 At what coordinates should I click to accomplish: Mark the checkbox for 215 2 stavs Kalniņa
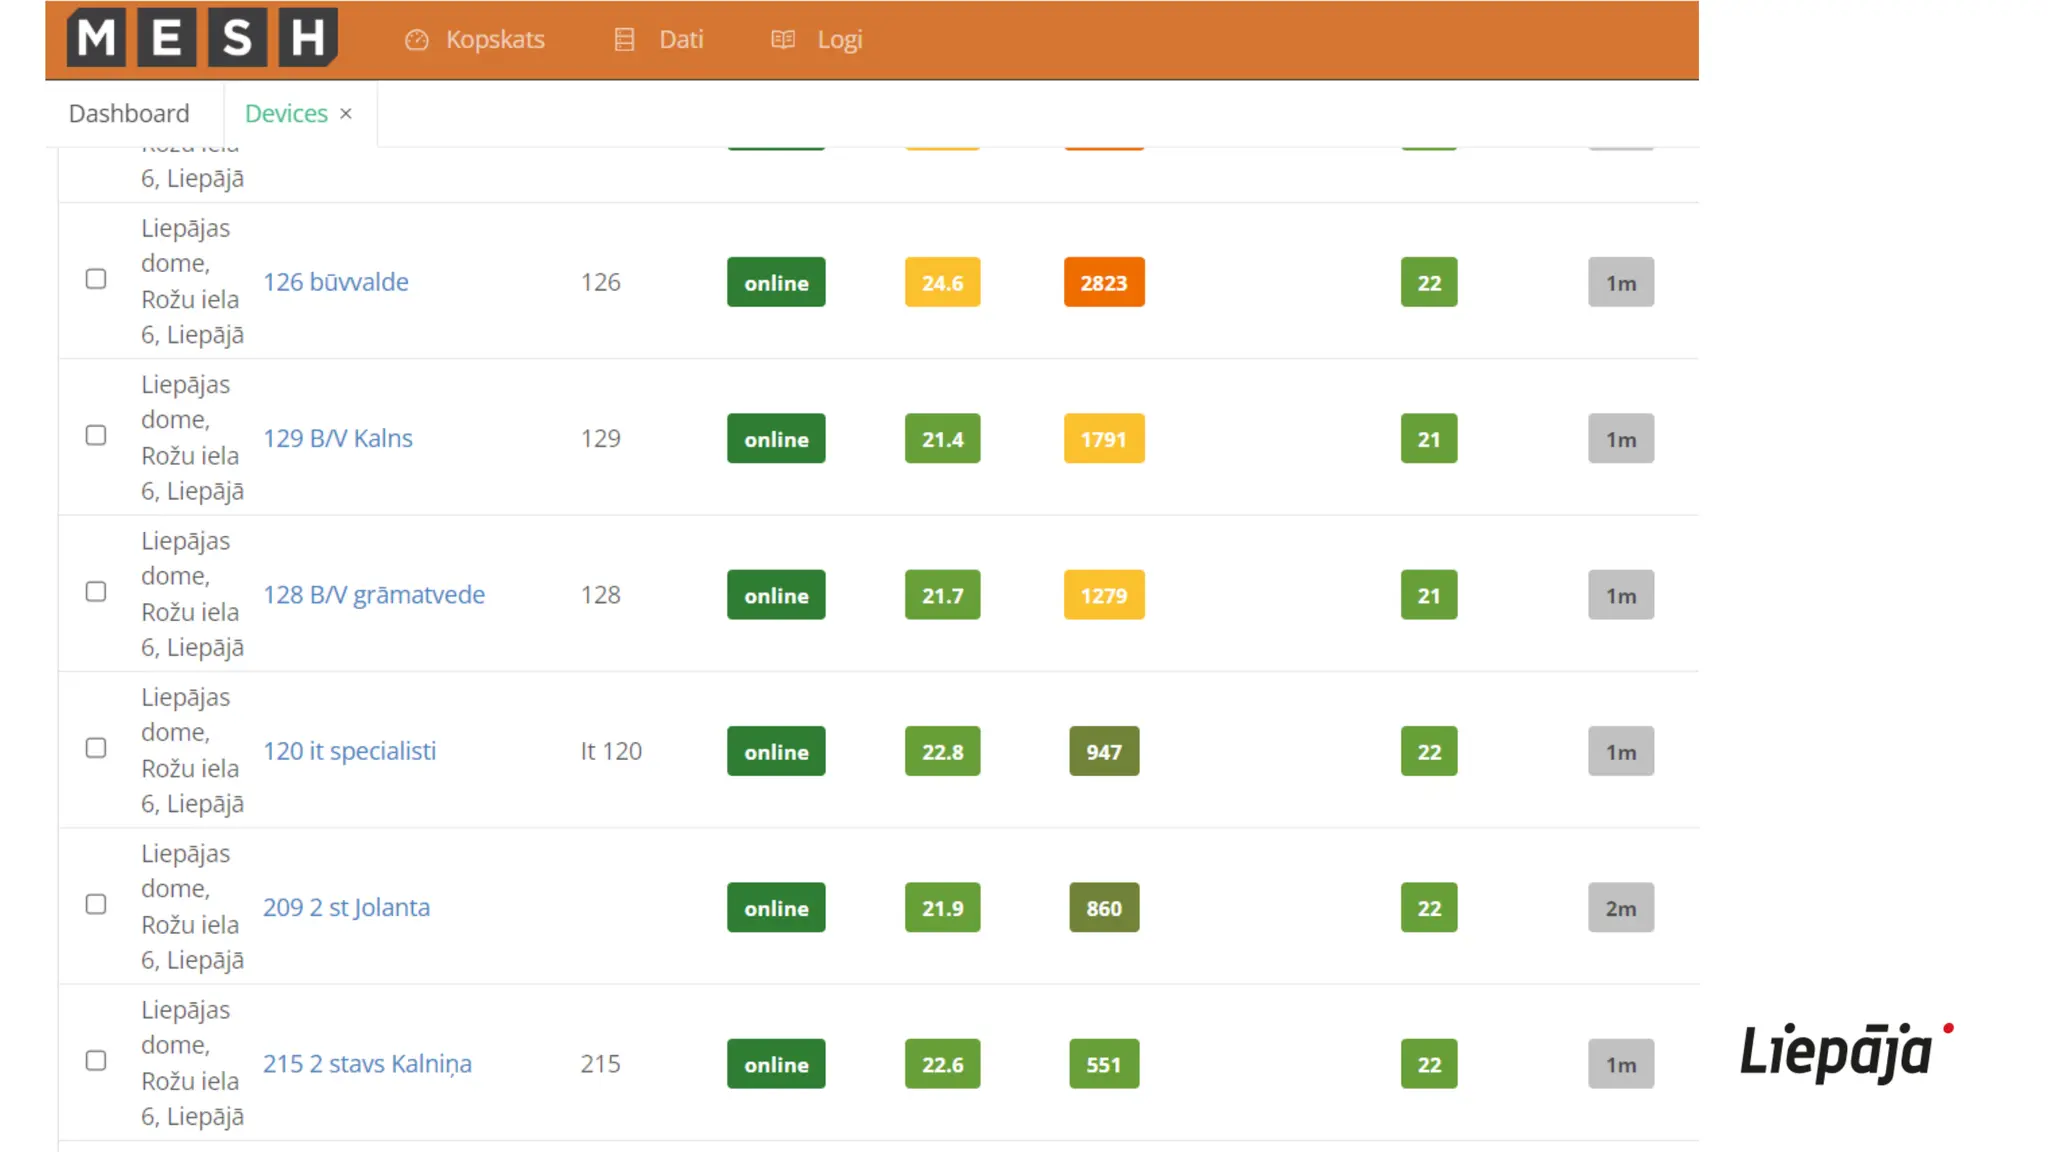96,1061
